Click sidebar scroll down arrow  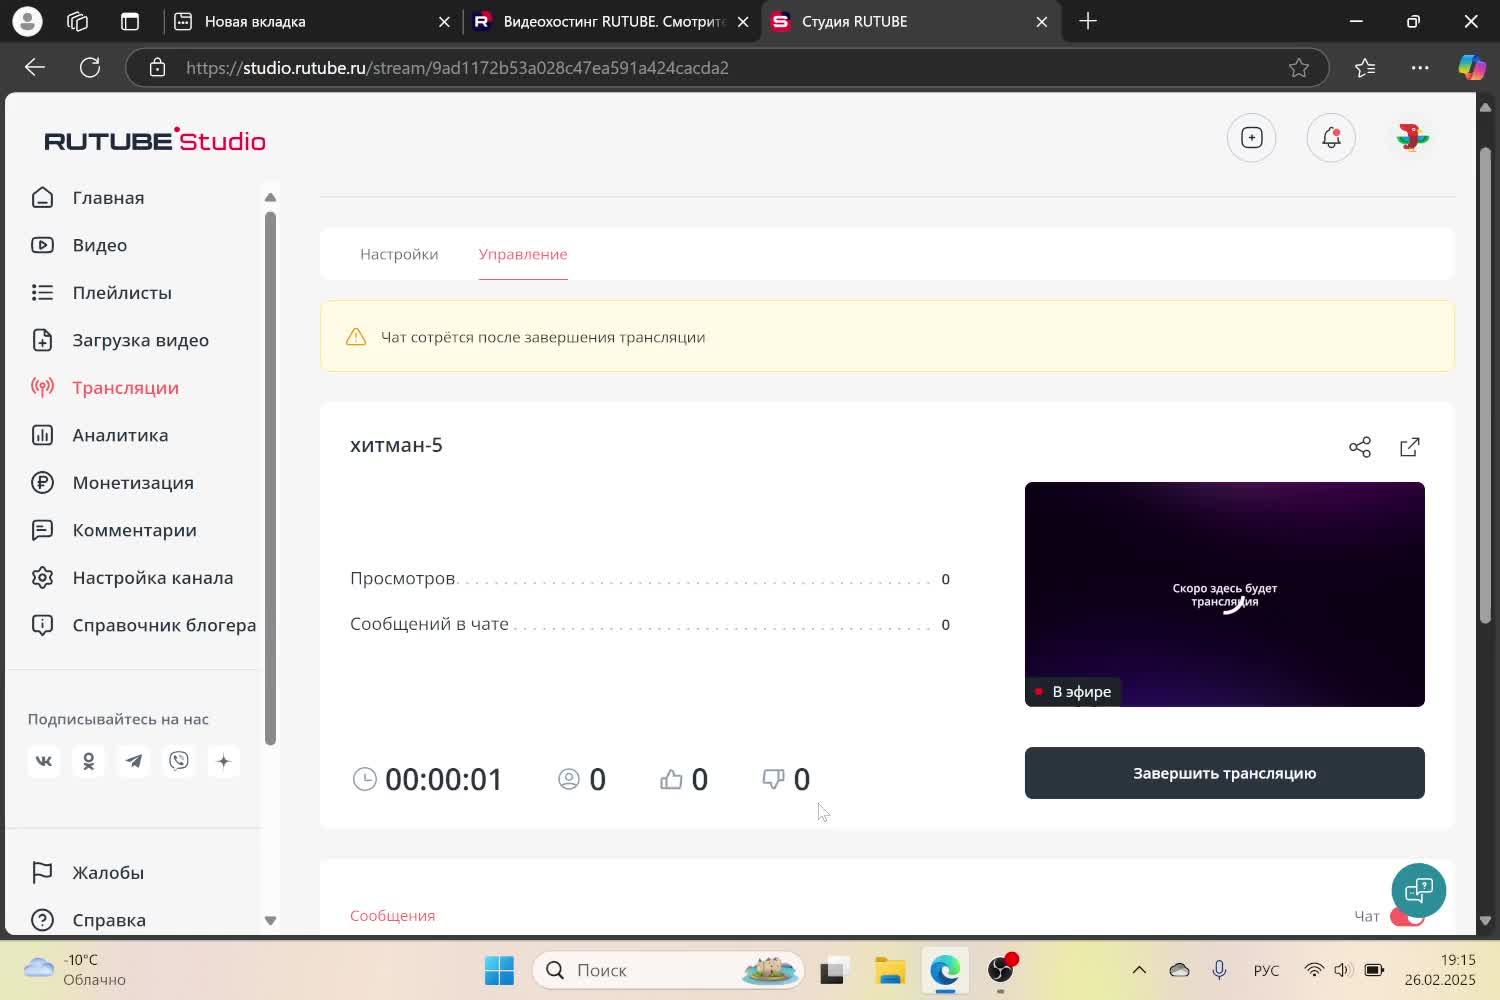pos(270,920)
